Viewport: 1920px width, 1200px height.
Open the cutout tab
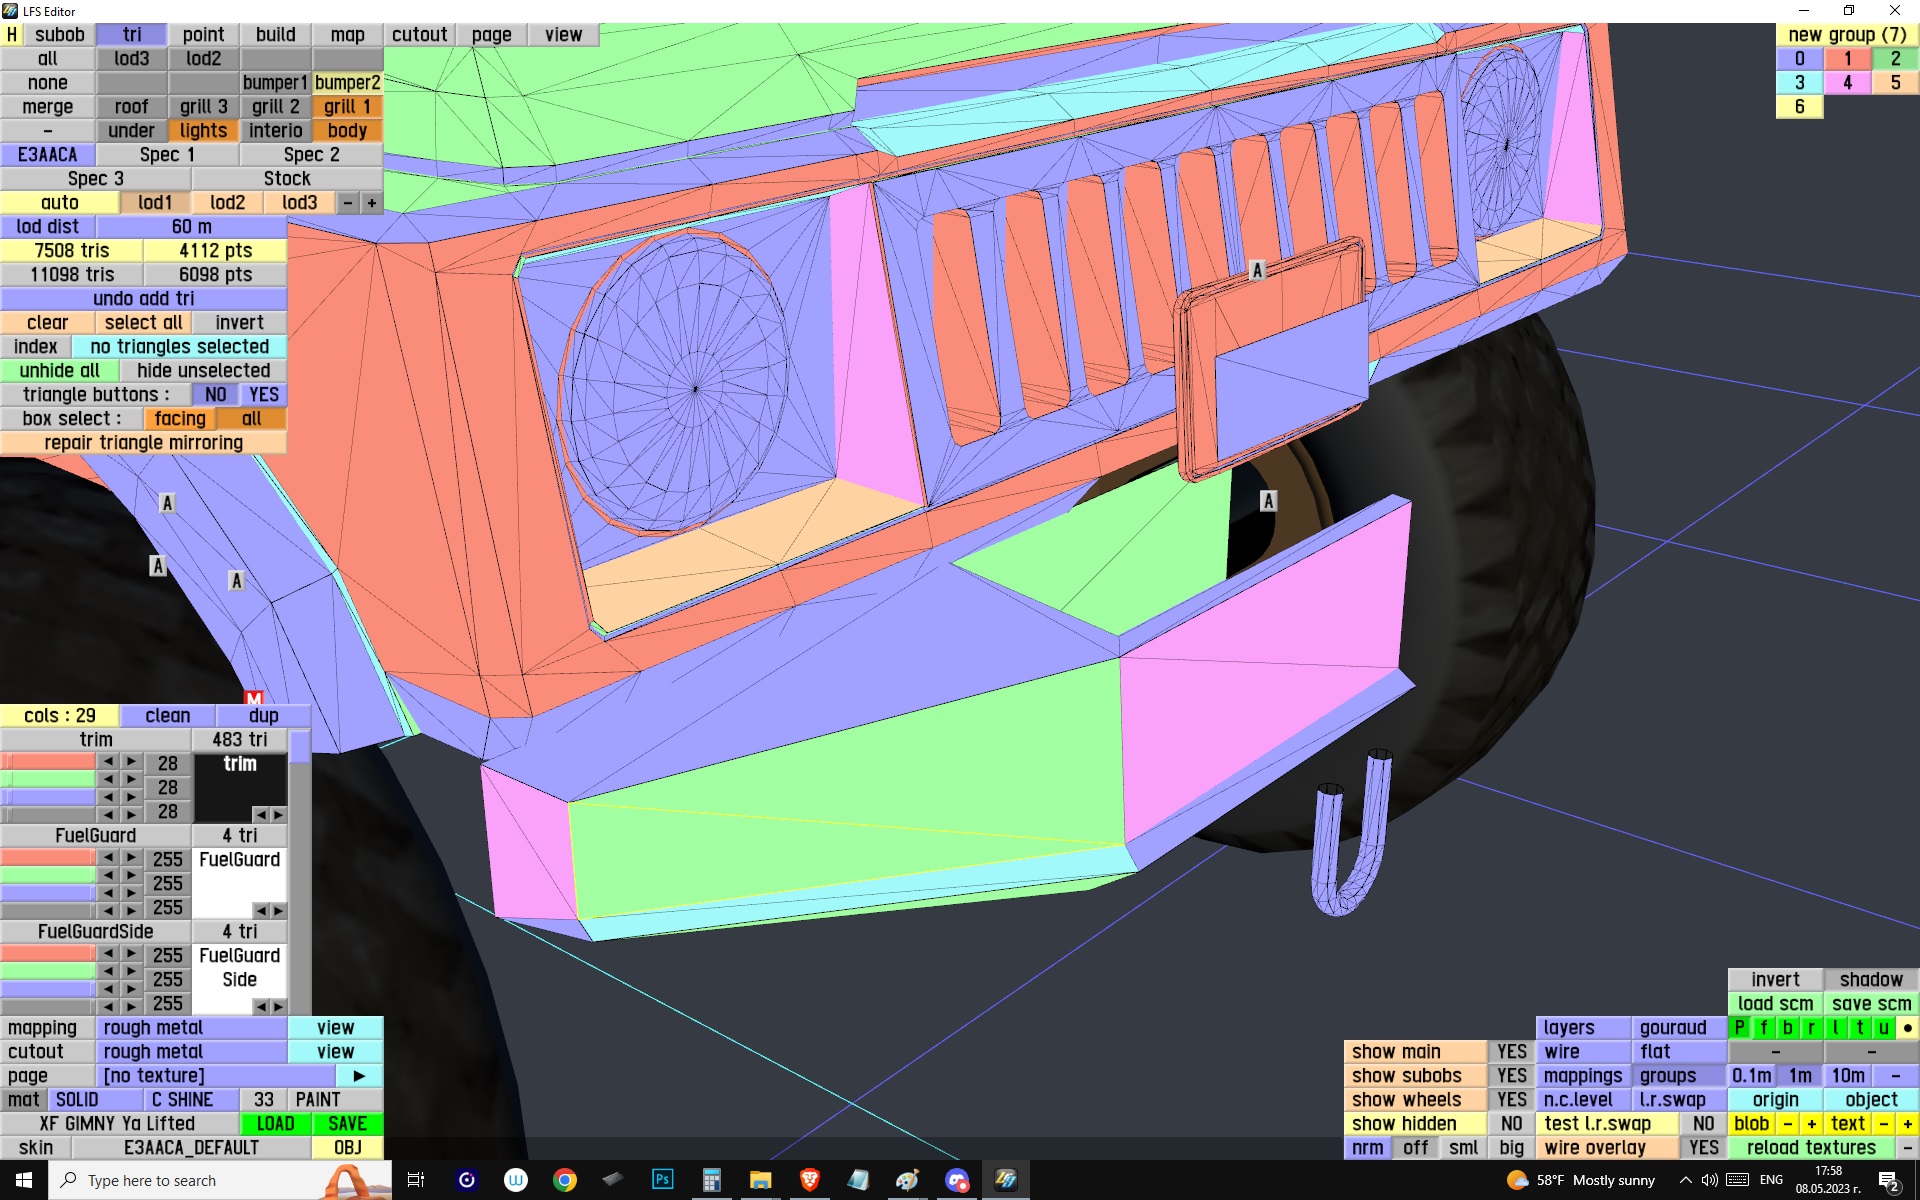tap(419, 35)
